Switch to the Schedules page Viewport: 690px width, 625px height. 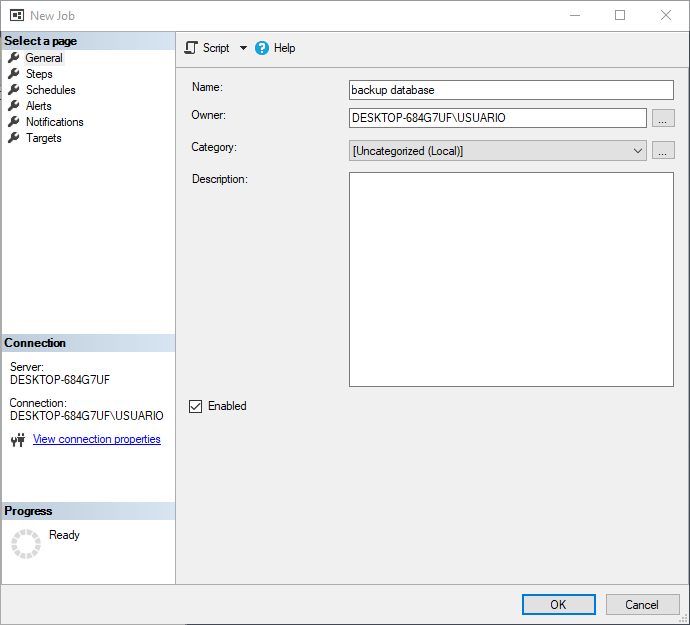pyautogui.click(x=51, y=90)
